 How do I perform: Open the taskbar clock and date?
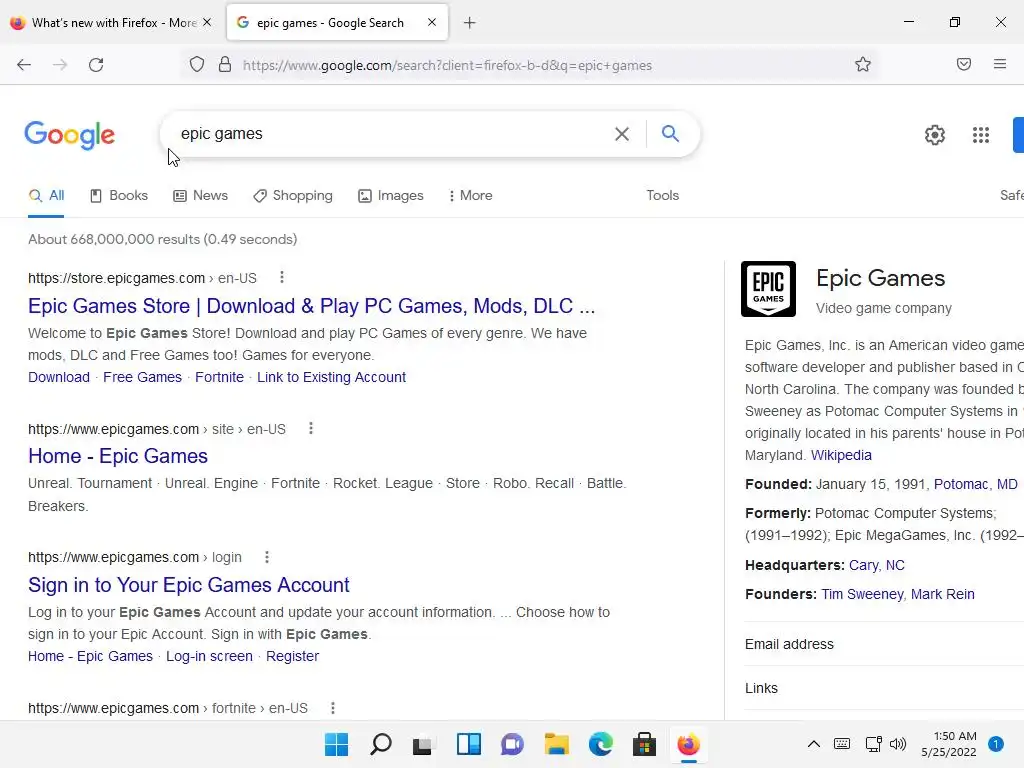pos(949,744)
